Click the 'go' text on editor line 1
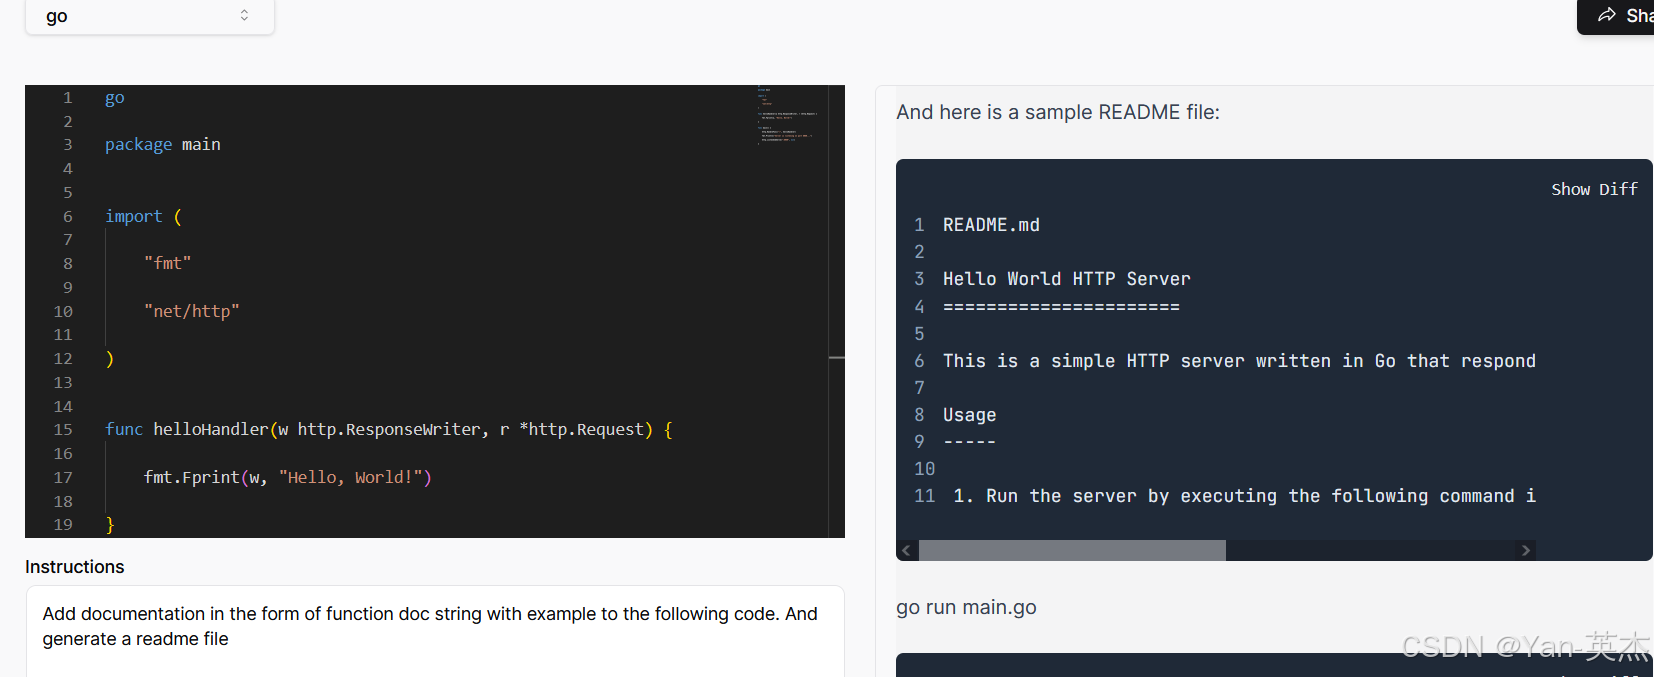This screenshot has height=677, width=1654. pyautogui.click(x=115, y=97)
